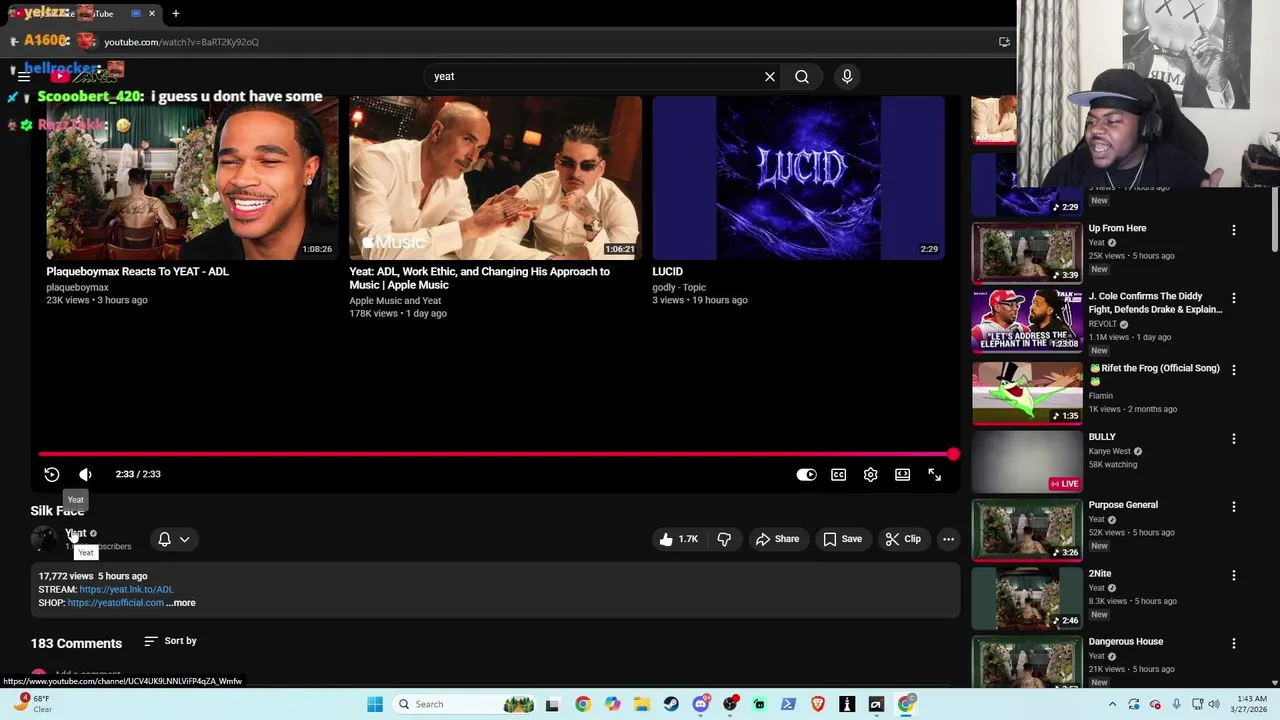
Task: Open the LUCID video thumbnail
Action: [x=798, y=178]
